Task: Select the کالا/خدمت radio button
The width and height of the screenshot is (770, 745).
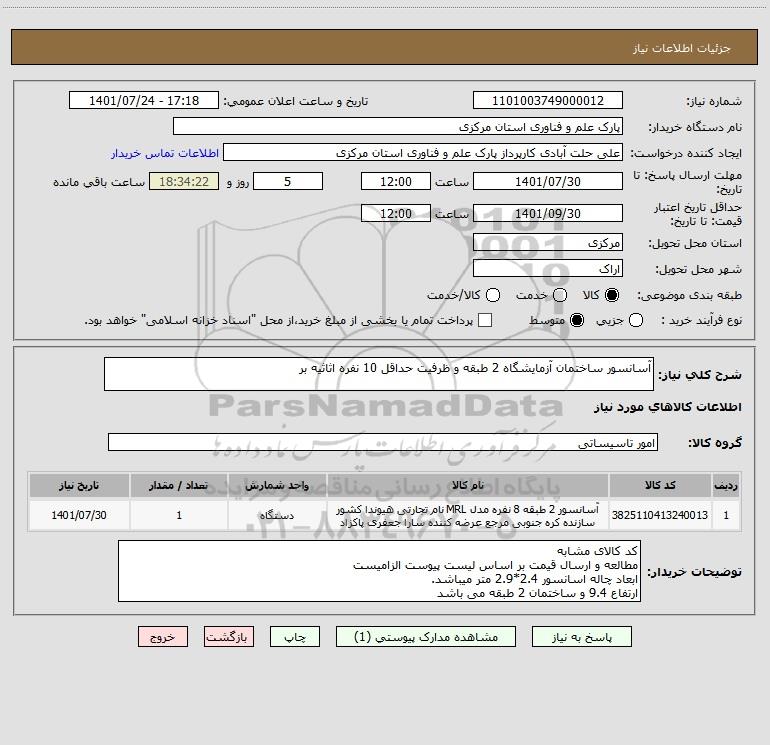Action: (493, 295)
